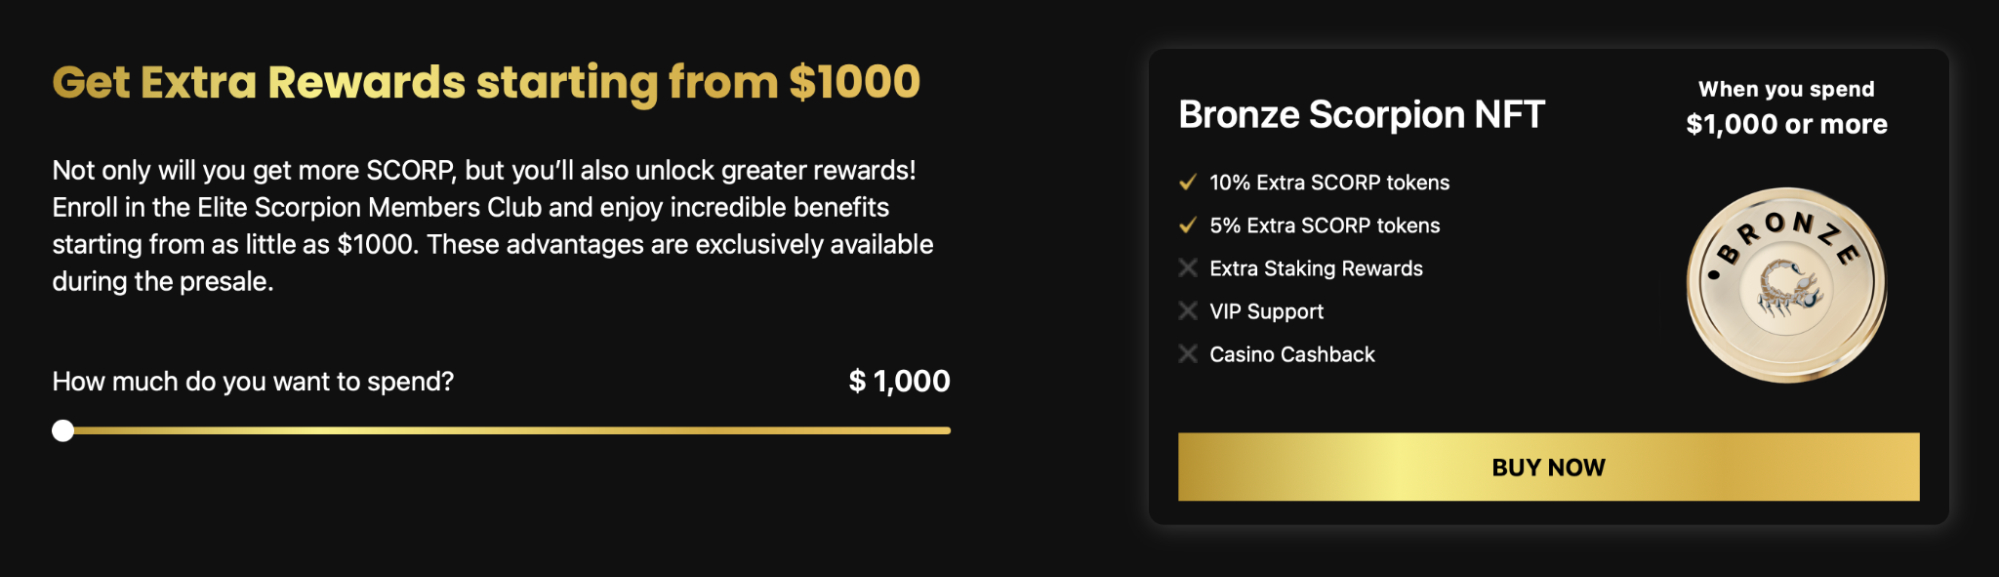The width and height of the screenshot is (1999, 577).
Task: Click the checkmark beside 5% Extra SCORP tokens
Action: tap(1188, 225)
